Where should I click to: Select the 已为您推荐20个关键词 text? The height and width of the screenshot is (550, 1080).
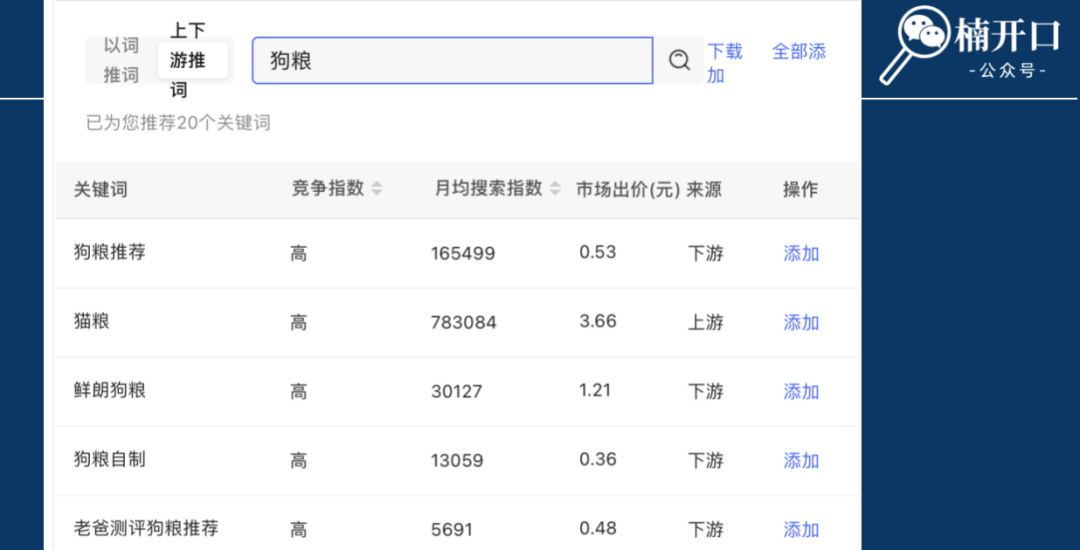pos(178,123)
